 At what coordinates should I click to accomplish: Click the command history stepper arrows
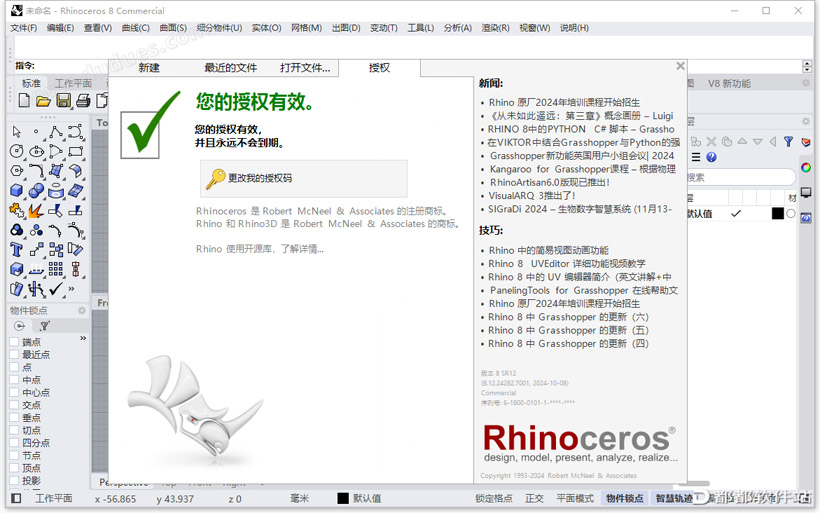[x=807, y=66]
